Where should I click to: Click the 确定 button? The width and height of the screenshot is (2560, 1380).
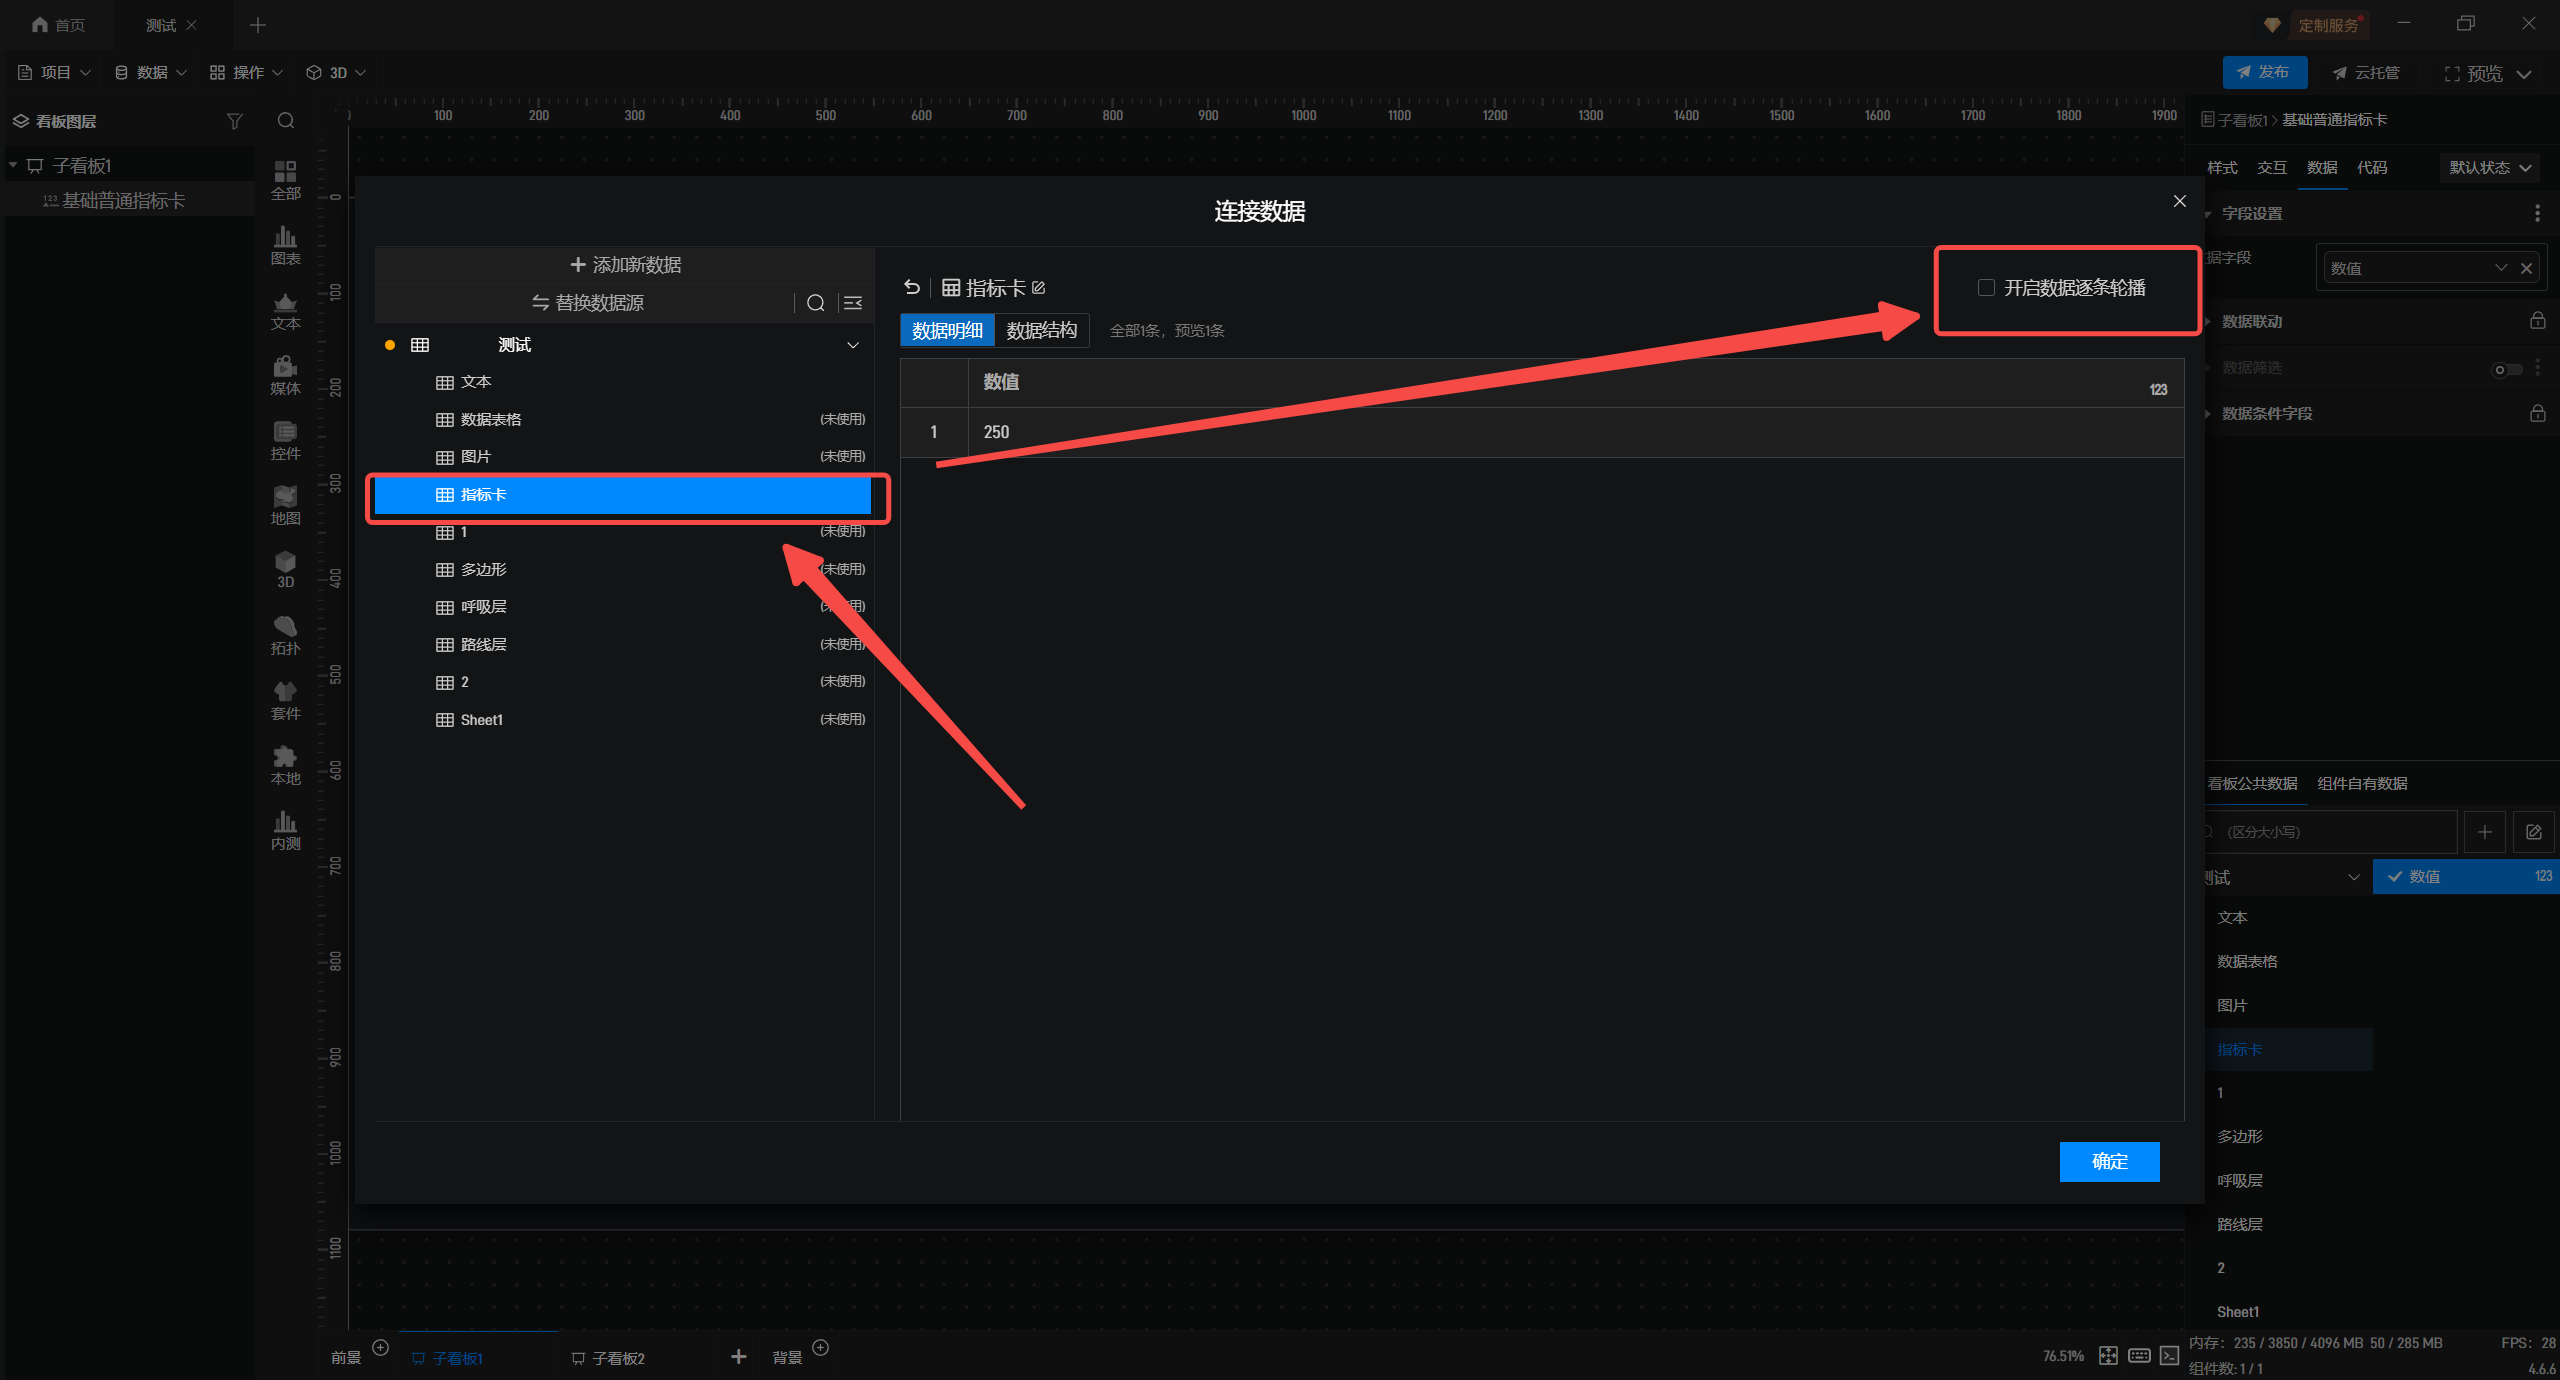click(2109, 1161)
